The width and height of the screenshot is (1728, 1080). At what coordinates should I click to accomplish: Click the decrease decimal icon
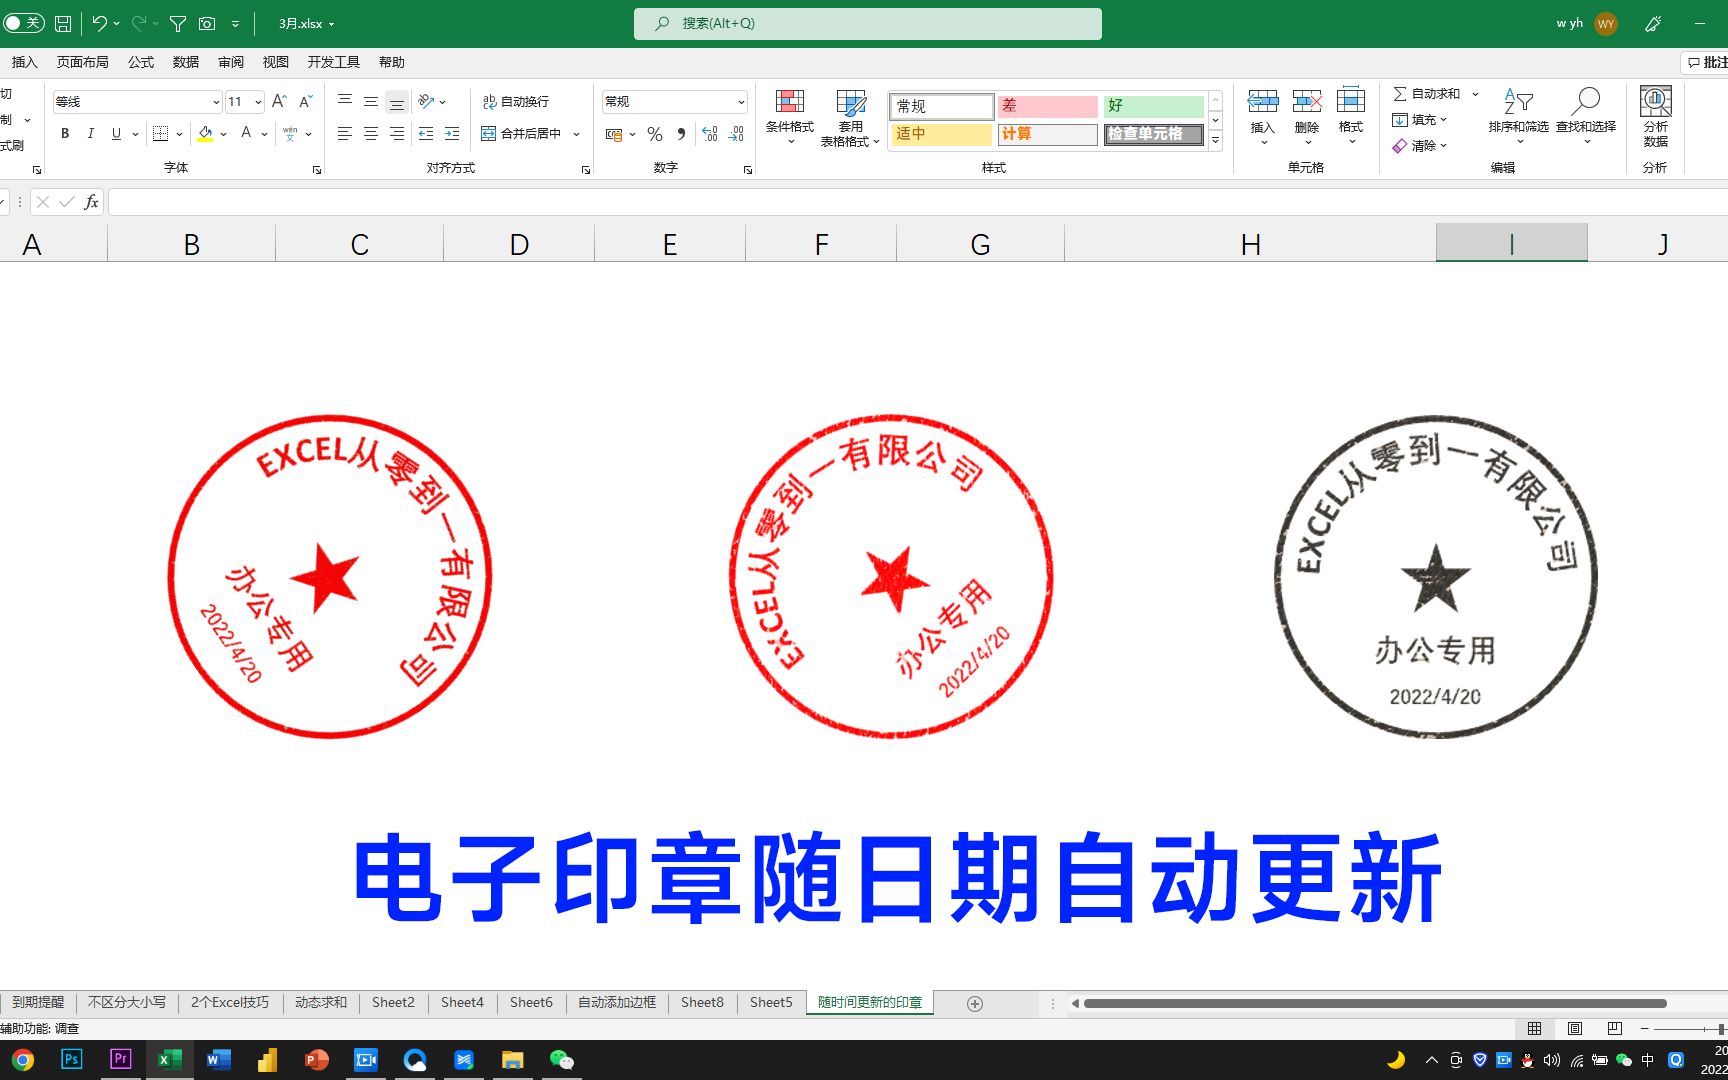pyautogui.click(x=737, y=134)
